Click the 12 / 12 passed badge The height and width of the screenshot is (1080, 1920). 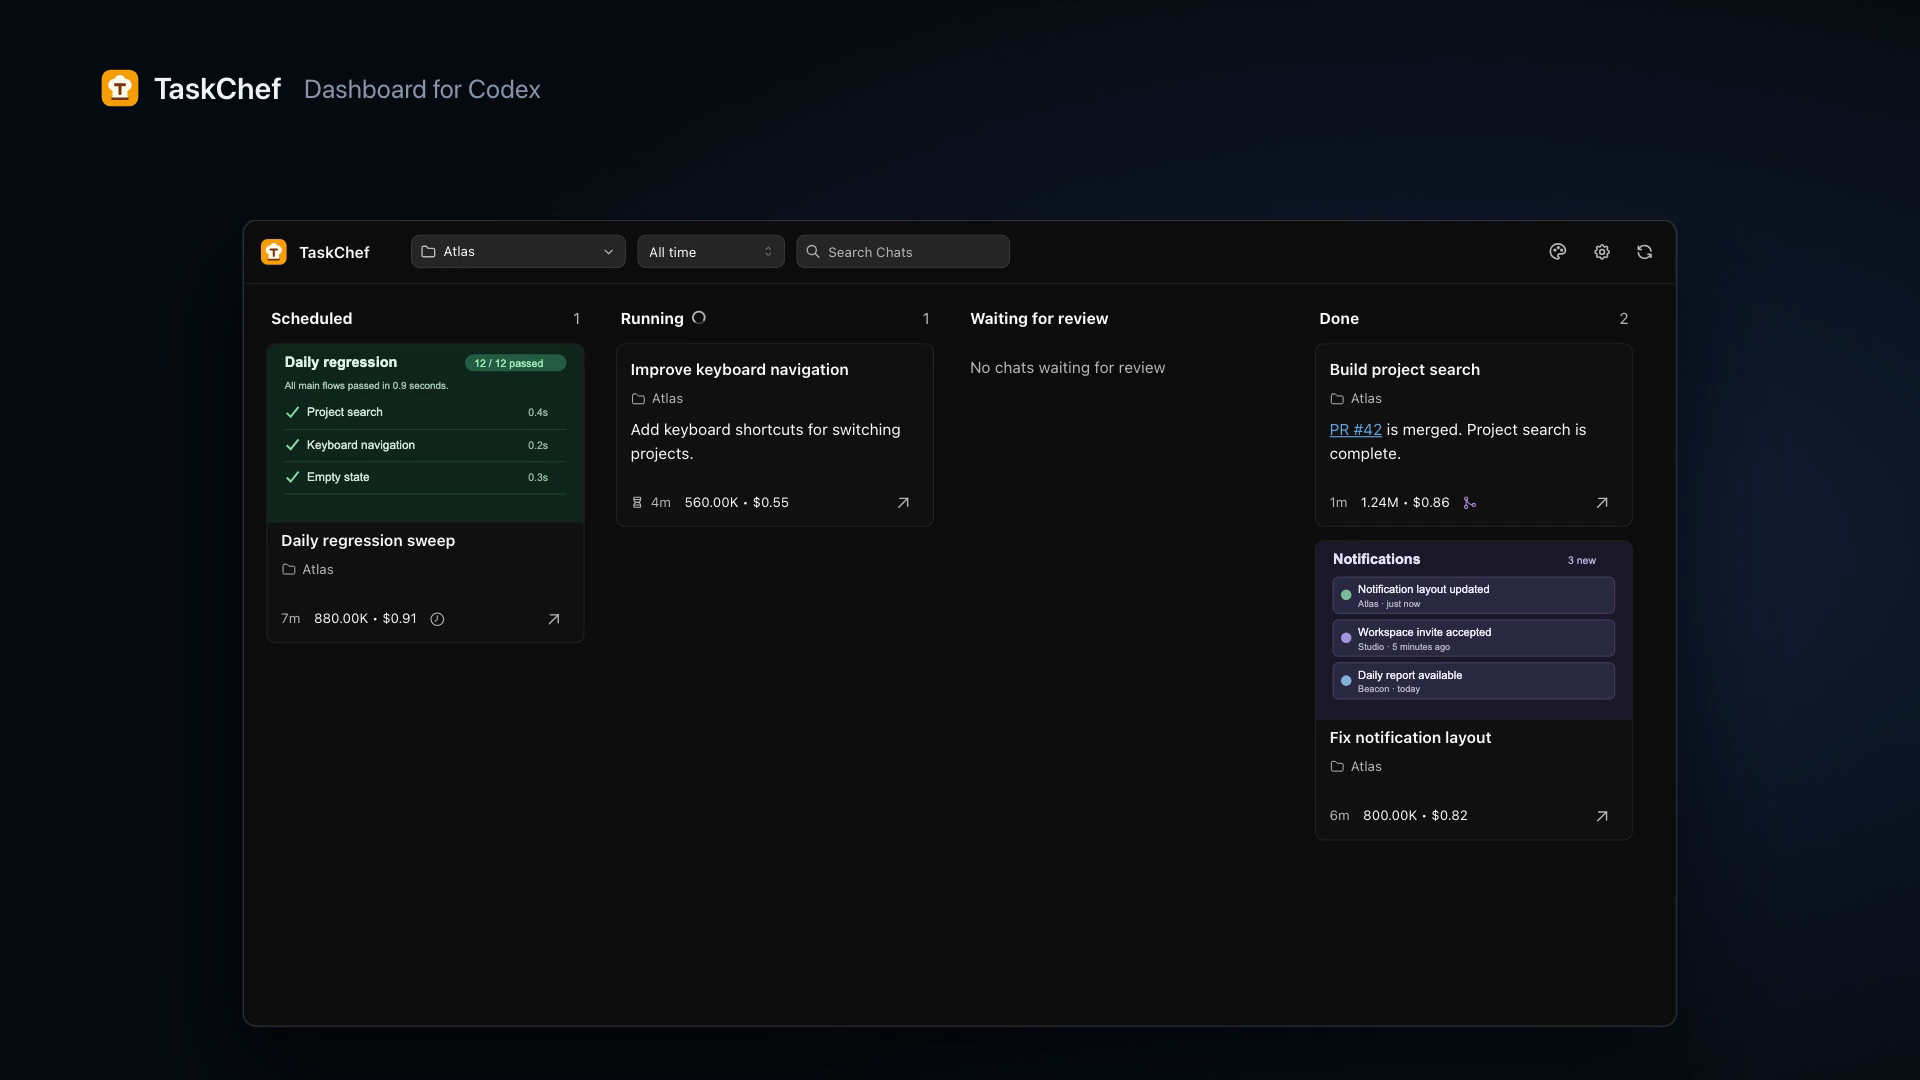click(x=515, y=363)
